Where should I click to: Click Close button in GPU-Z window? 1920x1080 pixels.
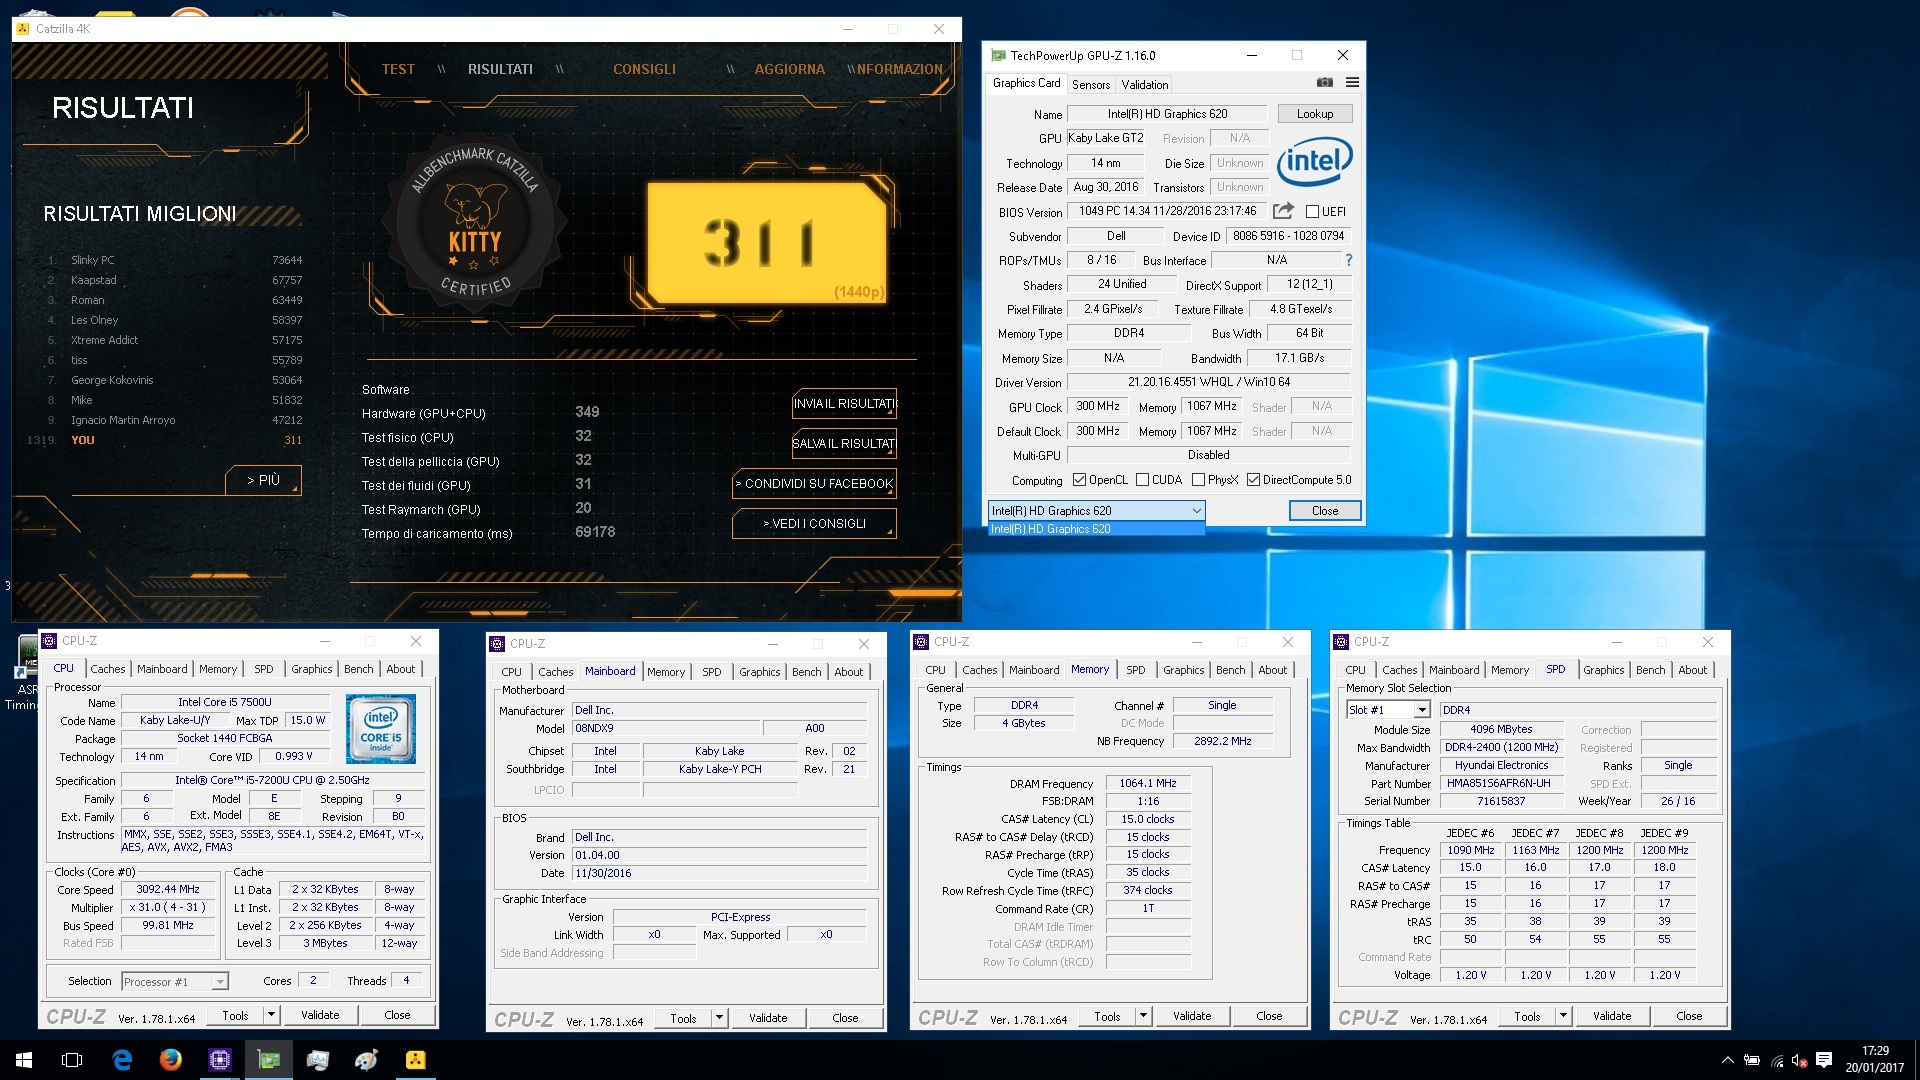[1325, 511]
